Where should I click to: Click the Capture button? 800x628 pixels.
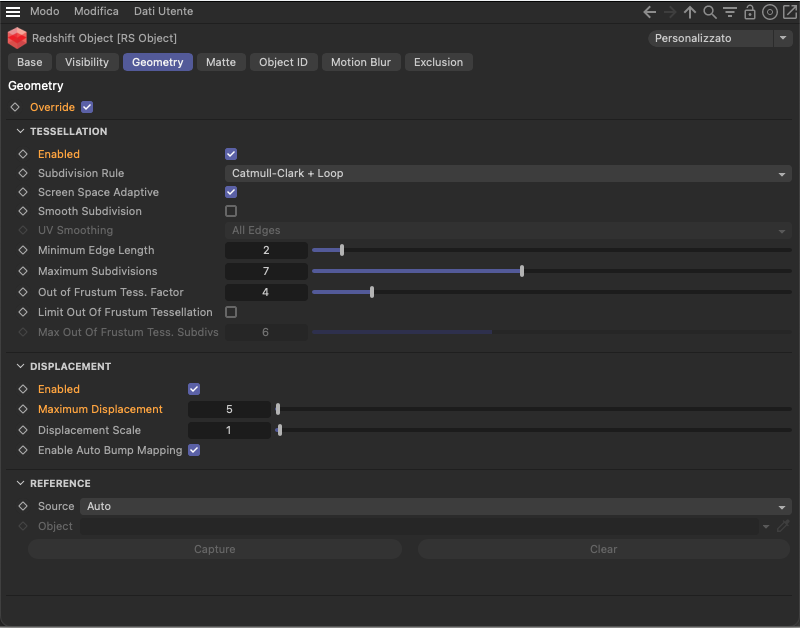pos(215,549)
